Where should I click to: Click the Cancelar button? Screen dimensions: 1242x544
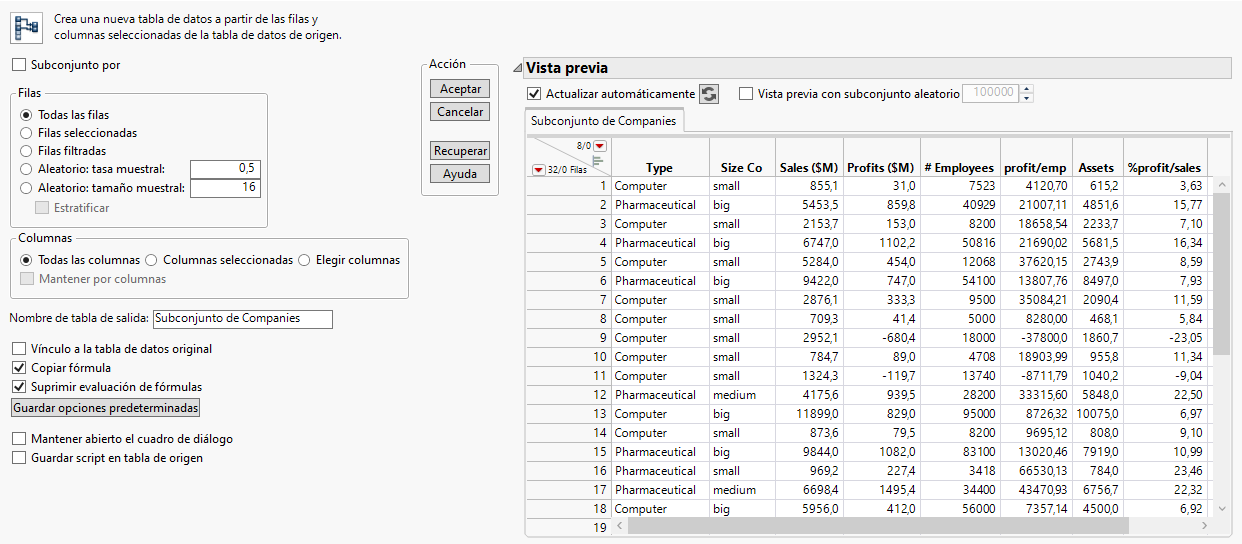point(460,112)
